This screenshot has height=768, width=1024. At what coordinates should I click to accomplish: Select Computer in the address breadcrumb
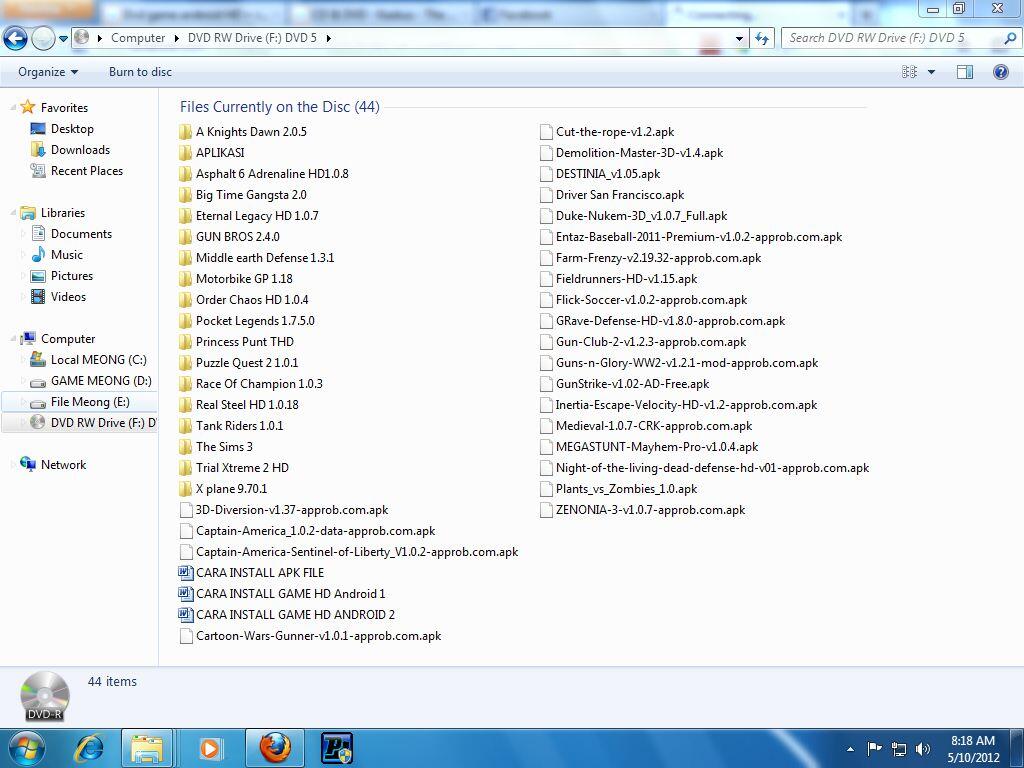(x=138, y=38)
